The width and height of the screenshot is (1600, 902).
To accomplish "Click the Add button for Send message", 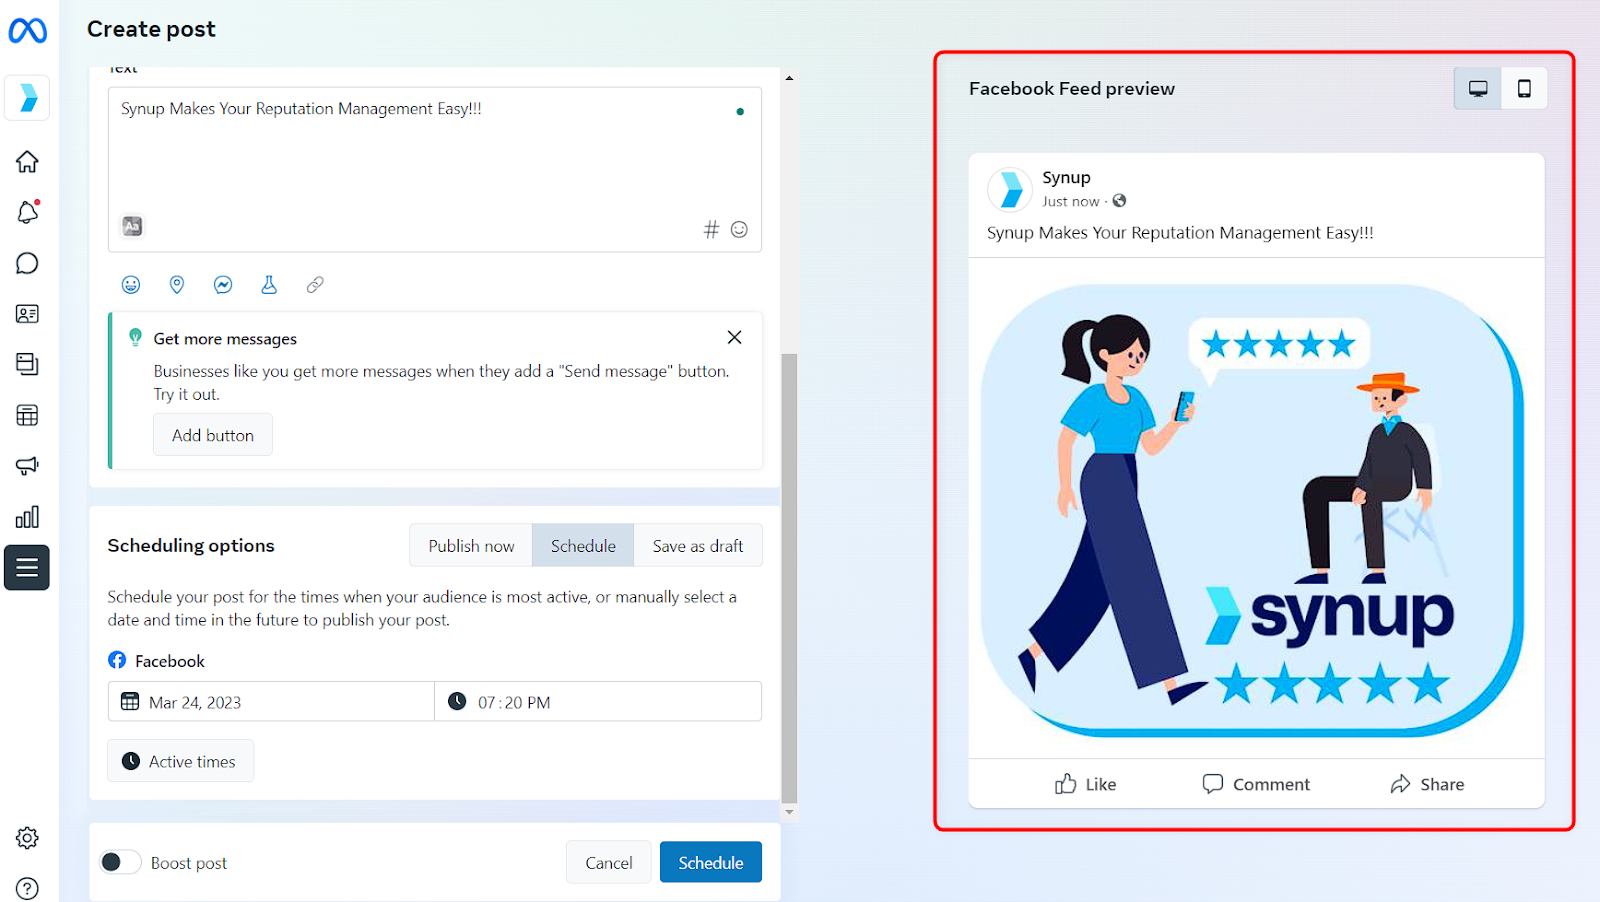I will tap(212, 434).
